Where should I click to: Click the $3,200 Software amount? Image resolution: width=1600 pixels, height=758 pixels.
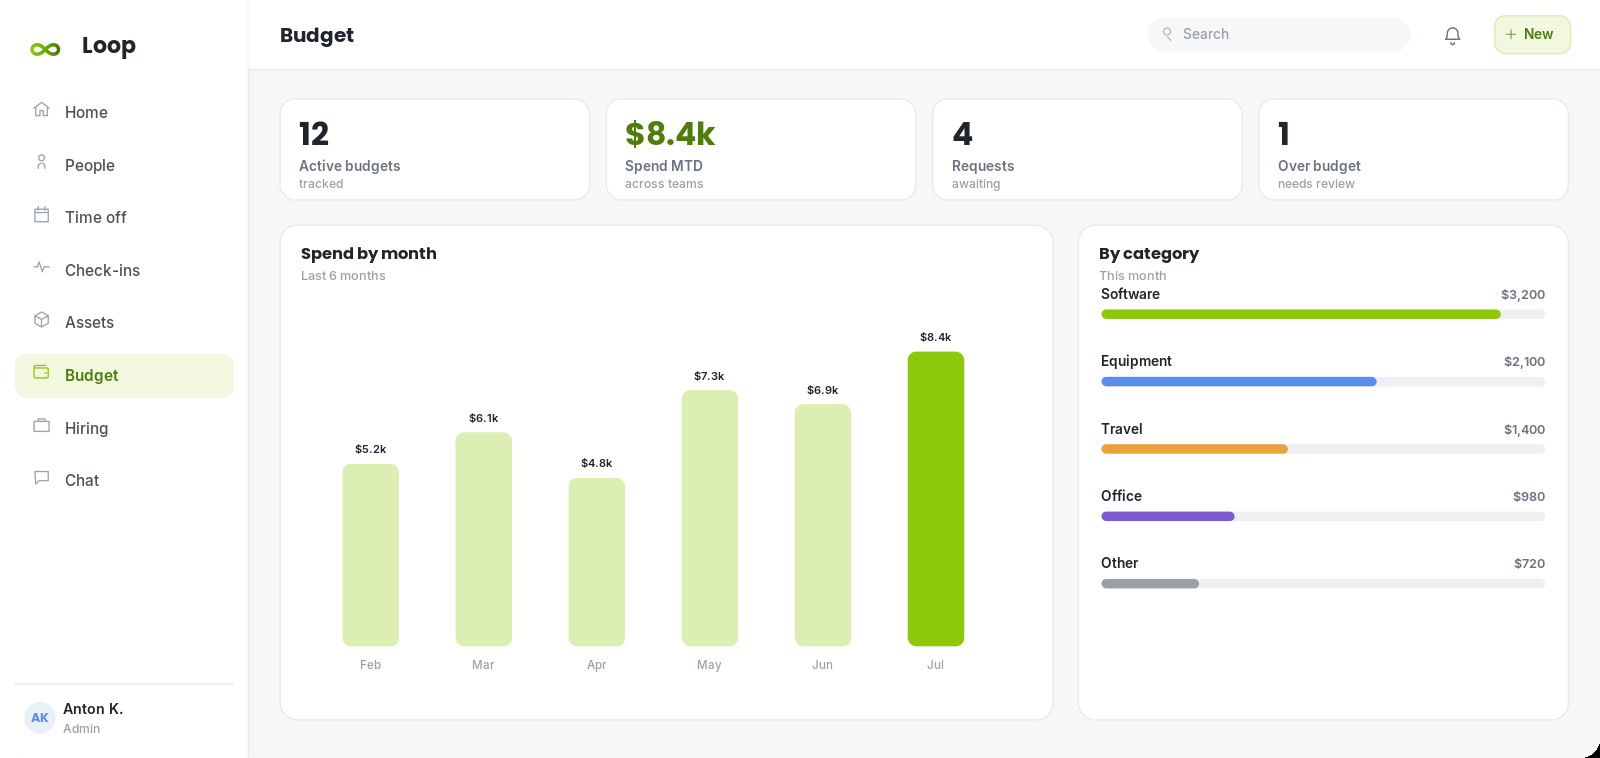(1523, 295)
